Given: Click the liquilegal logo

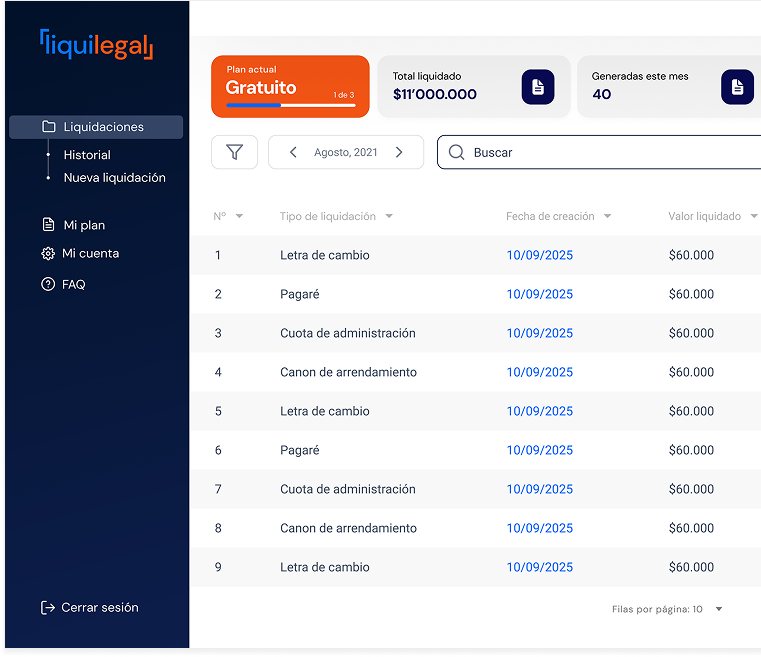Looking at the screenshot, I should pos(96,45).
